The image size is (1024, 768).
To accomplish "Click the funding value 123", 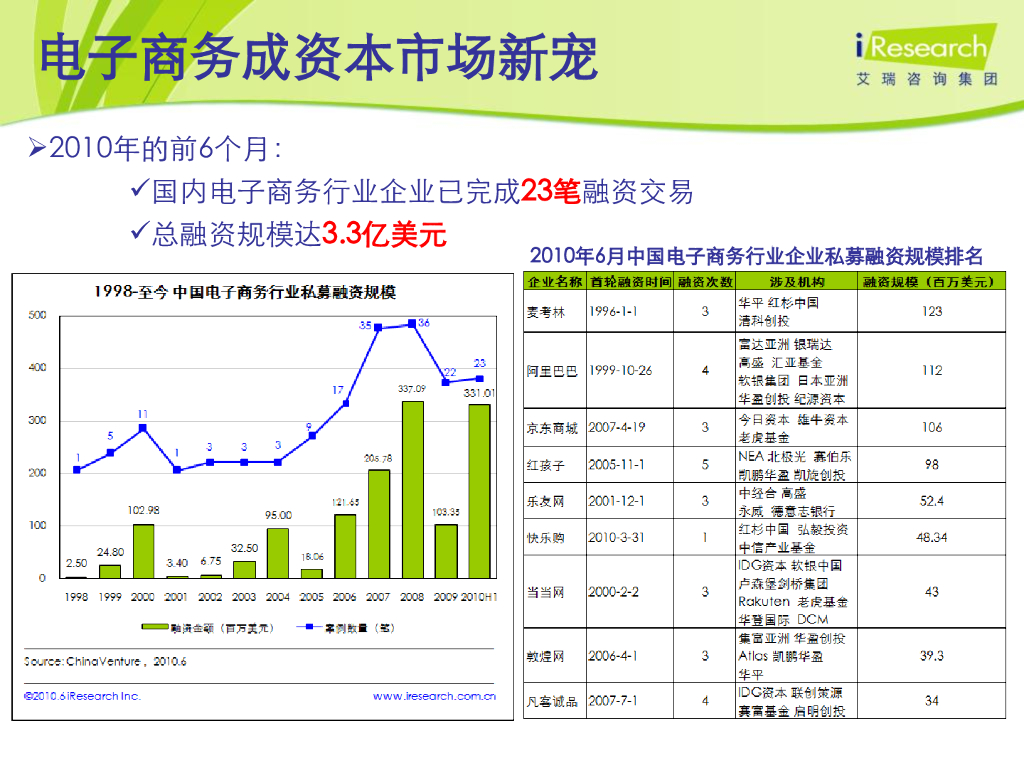I will pos(932,312).
